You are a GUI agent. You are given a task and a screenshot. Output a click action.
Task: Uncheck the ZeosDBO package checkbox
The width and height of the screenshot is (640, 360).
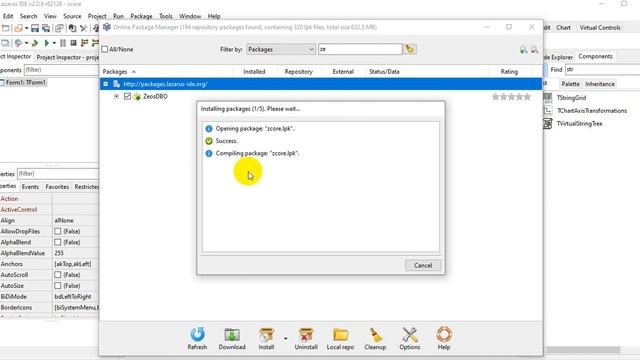point(127,96)
